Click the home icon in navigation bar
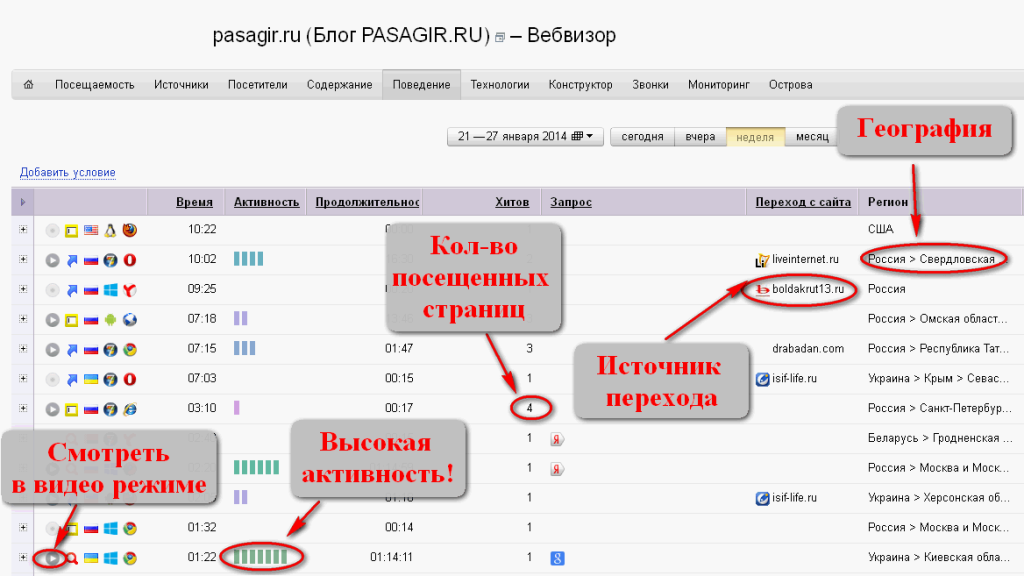This screenshot has height=576, width=1024. click(x=28, y=85)
